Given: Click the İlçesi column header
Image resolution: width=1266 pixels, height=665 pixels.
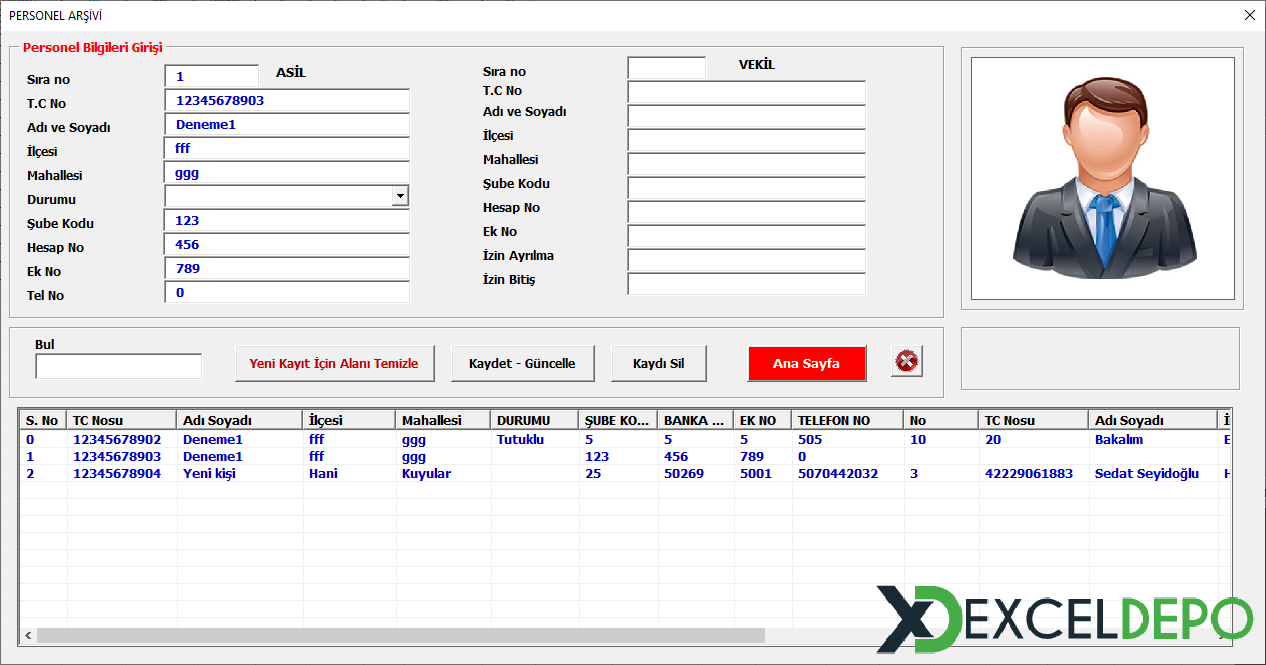Looking at the screenshot, I should [x=349, y=420].
